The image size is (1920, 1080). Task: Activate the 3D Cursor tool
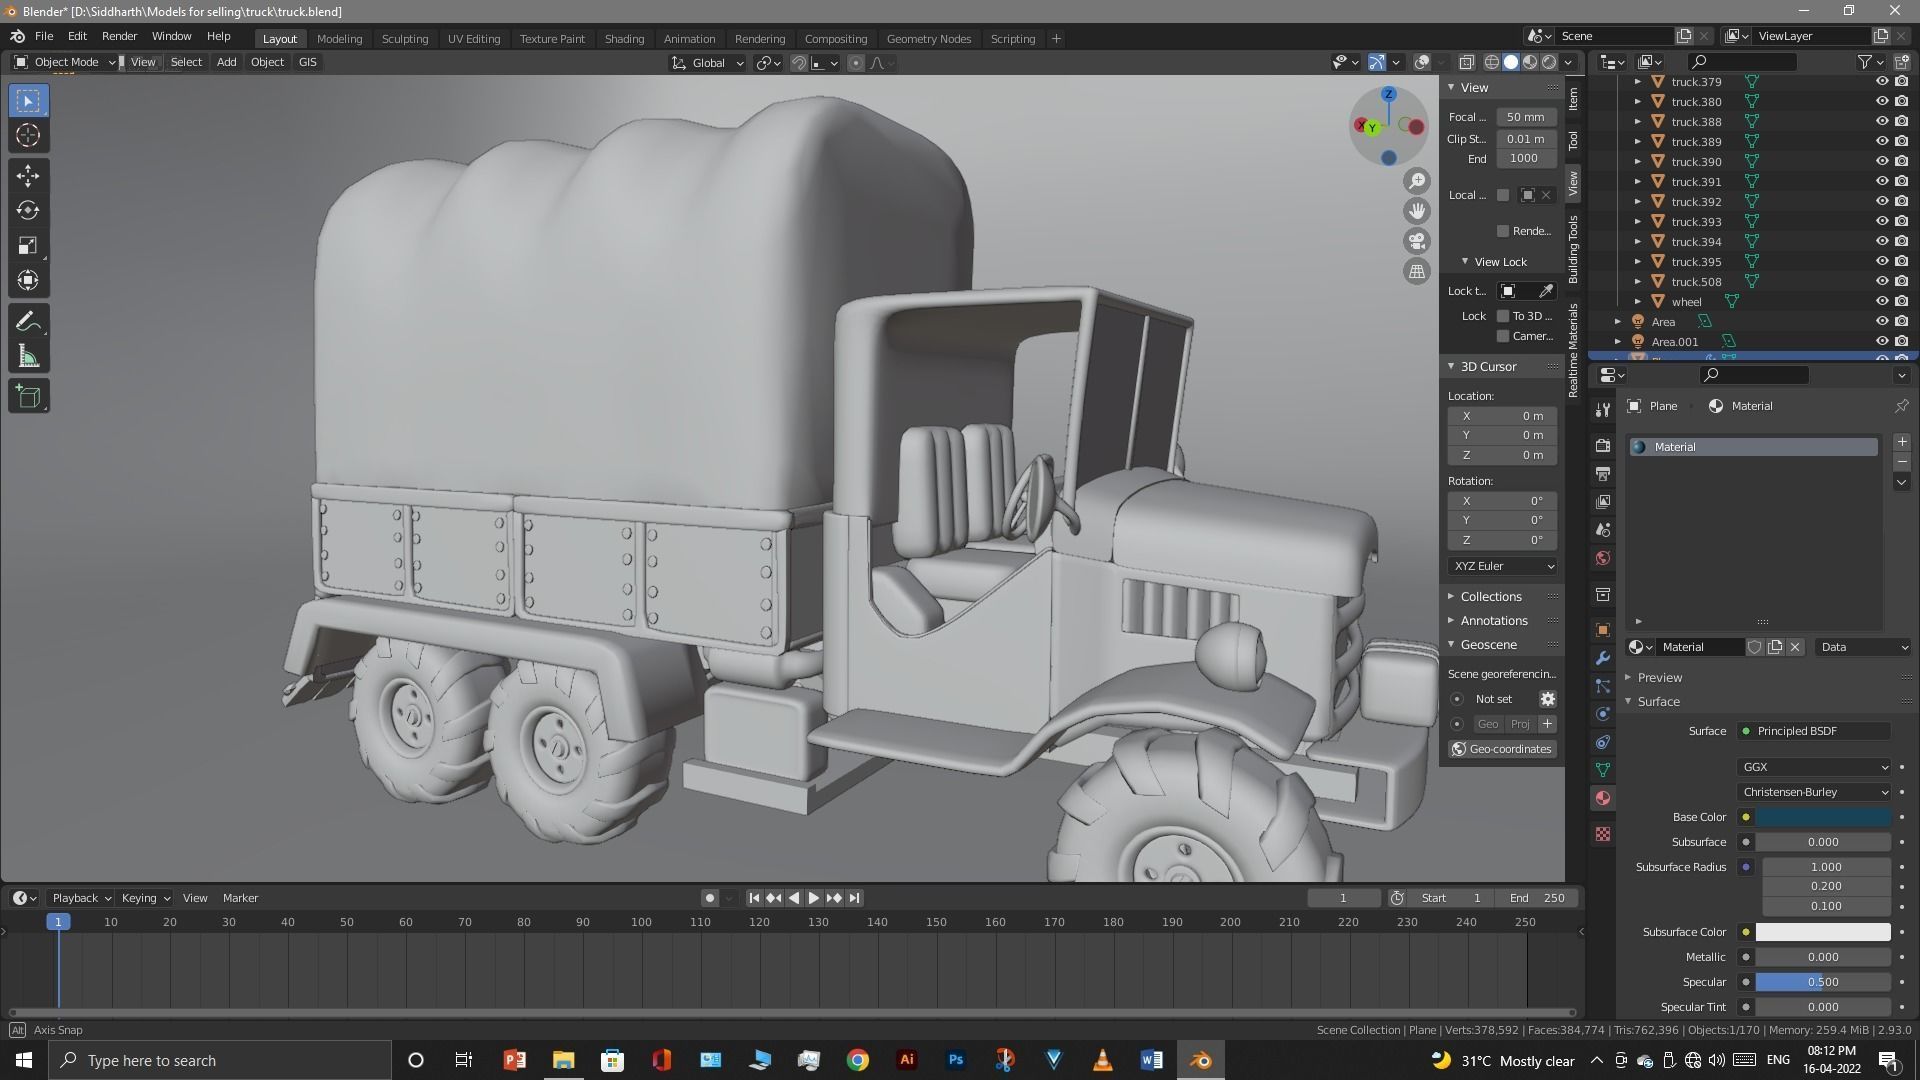tap(28, 136)
